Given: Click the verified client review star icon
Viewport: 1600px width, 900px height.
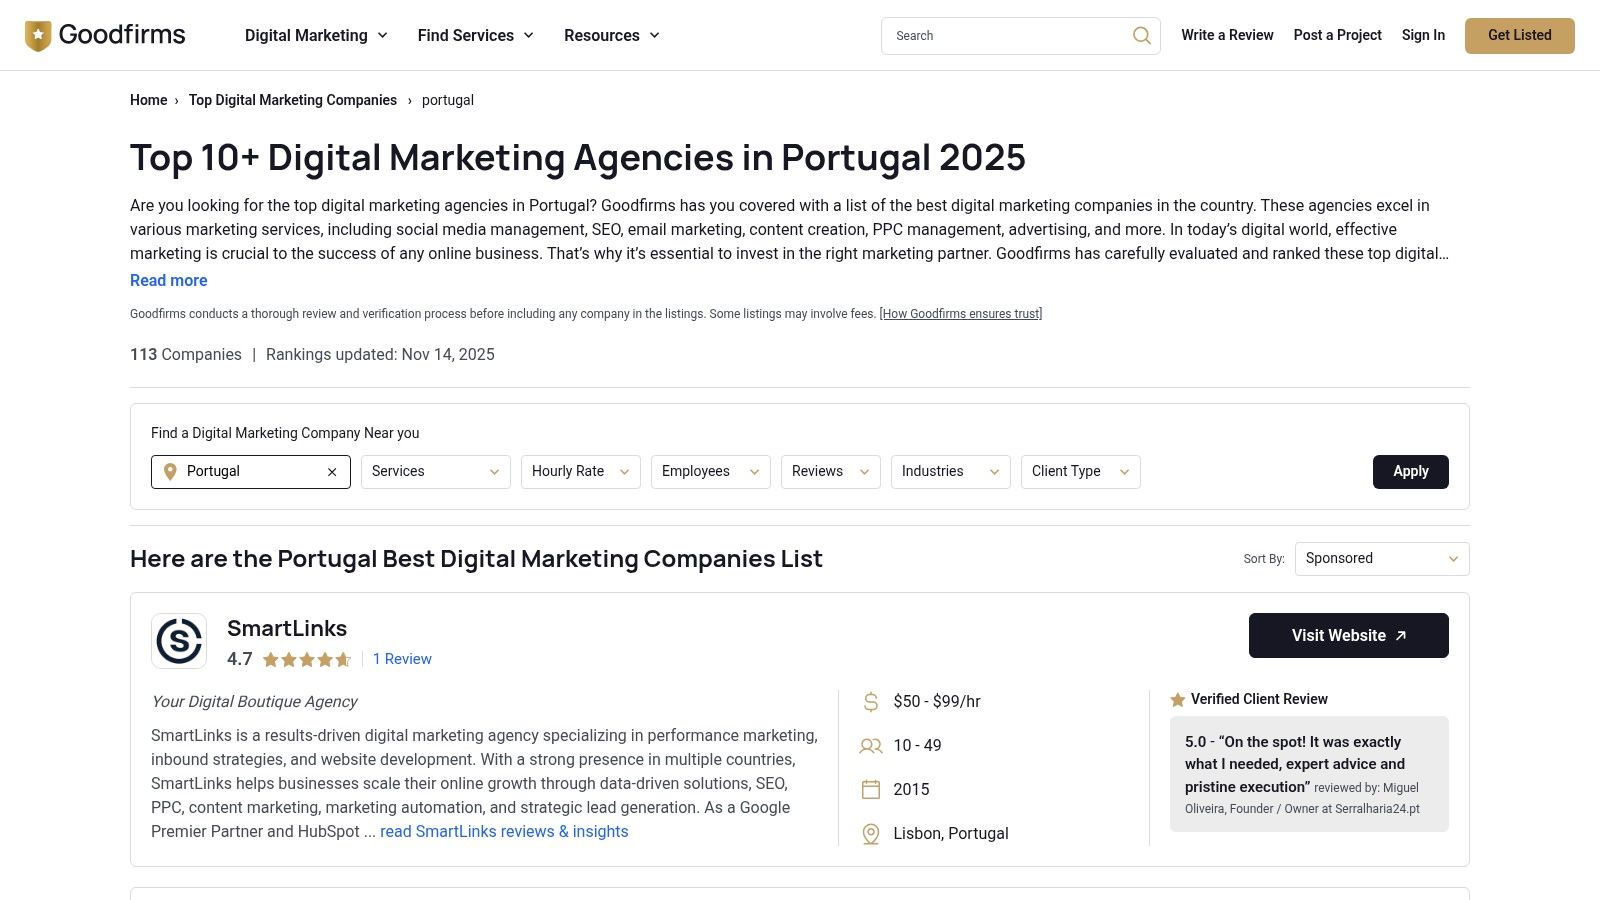Looking at the screenshot, I should coord(1179,699).
